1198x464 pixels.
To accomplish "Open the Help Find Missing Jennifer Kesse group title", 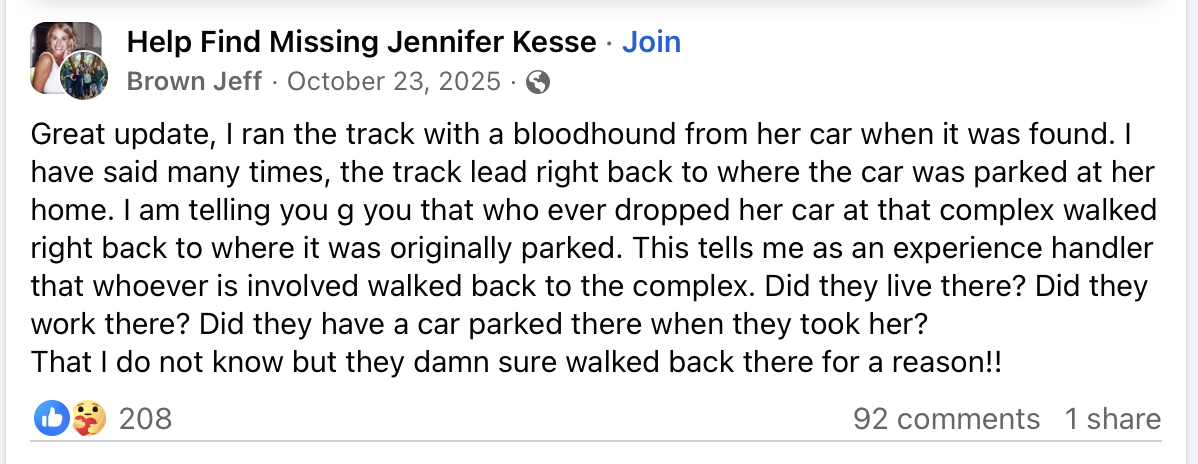I will (361, 42).
